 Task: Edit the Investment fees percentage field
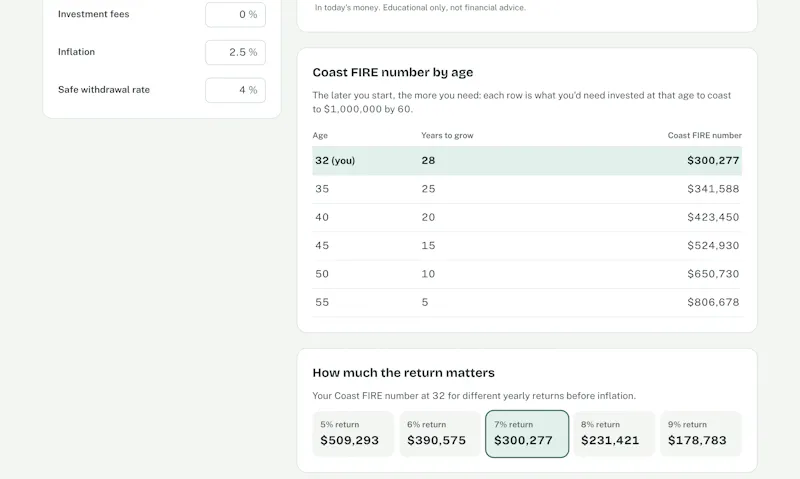point(235,14)
